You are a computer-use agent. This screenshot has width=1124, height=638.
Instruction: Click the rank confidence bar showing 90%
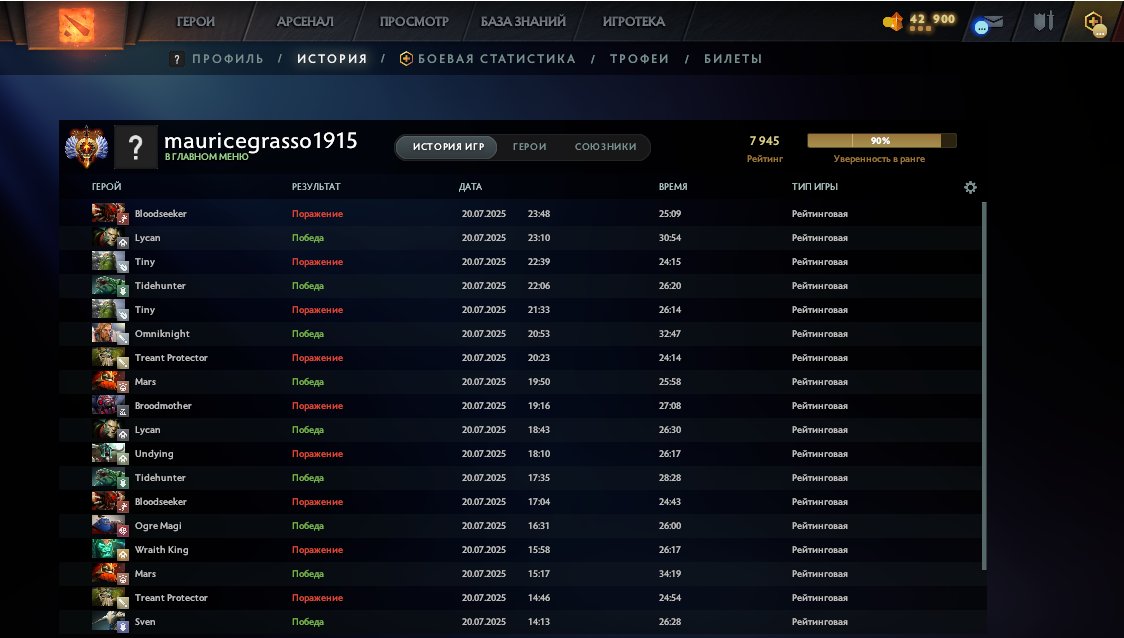882,141
